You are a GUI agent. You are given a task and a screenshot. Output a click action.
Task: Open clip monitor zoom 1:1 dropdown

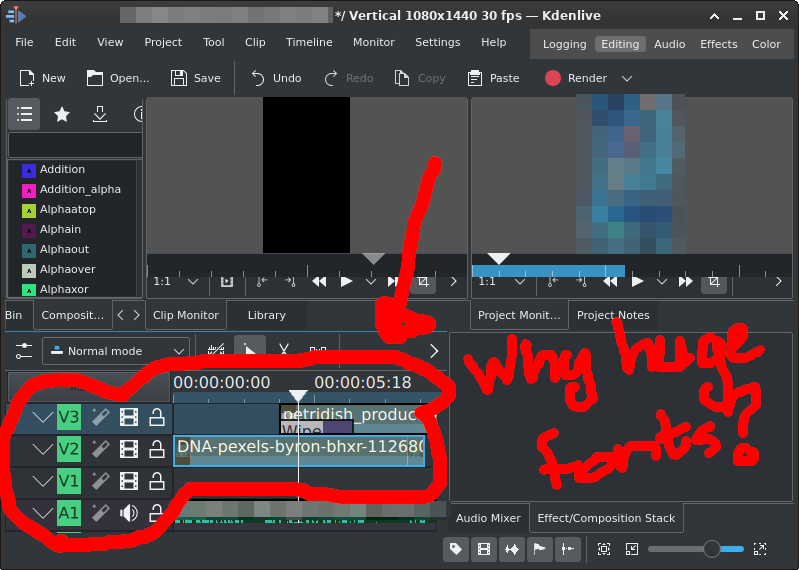[x=176, y=282]
